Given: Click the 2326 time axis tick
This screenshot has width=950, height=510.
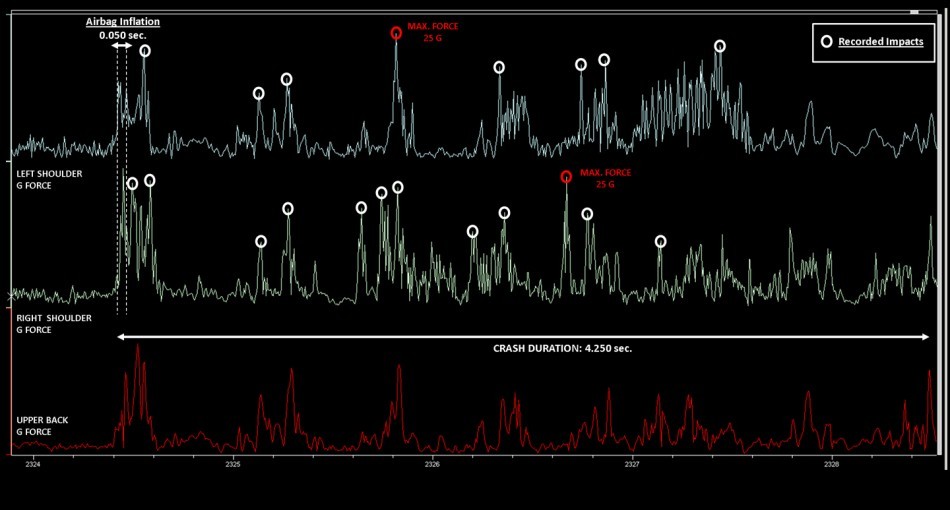Looking at the screenshot, I should coord(432,465).
